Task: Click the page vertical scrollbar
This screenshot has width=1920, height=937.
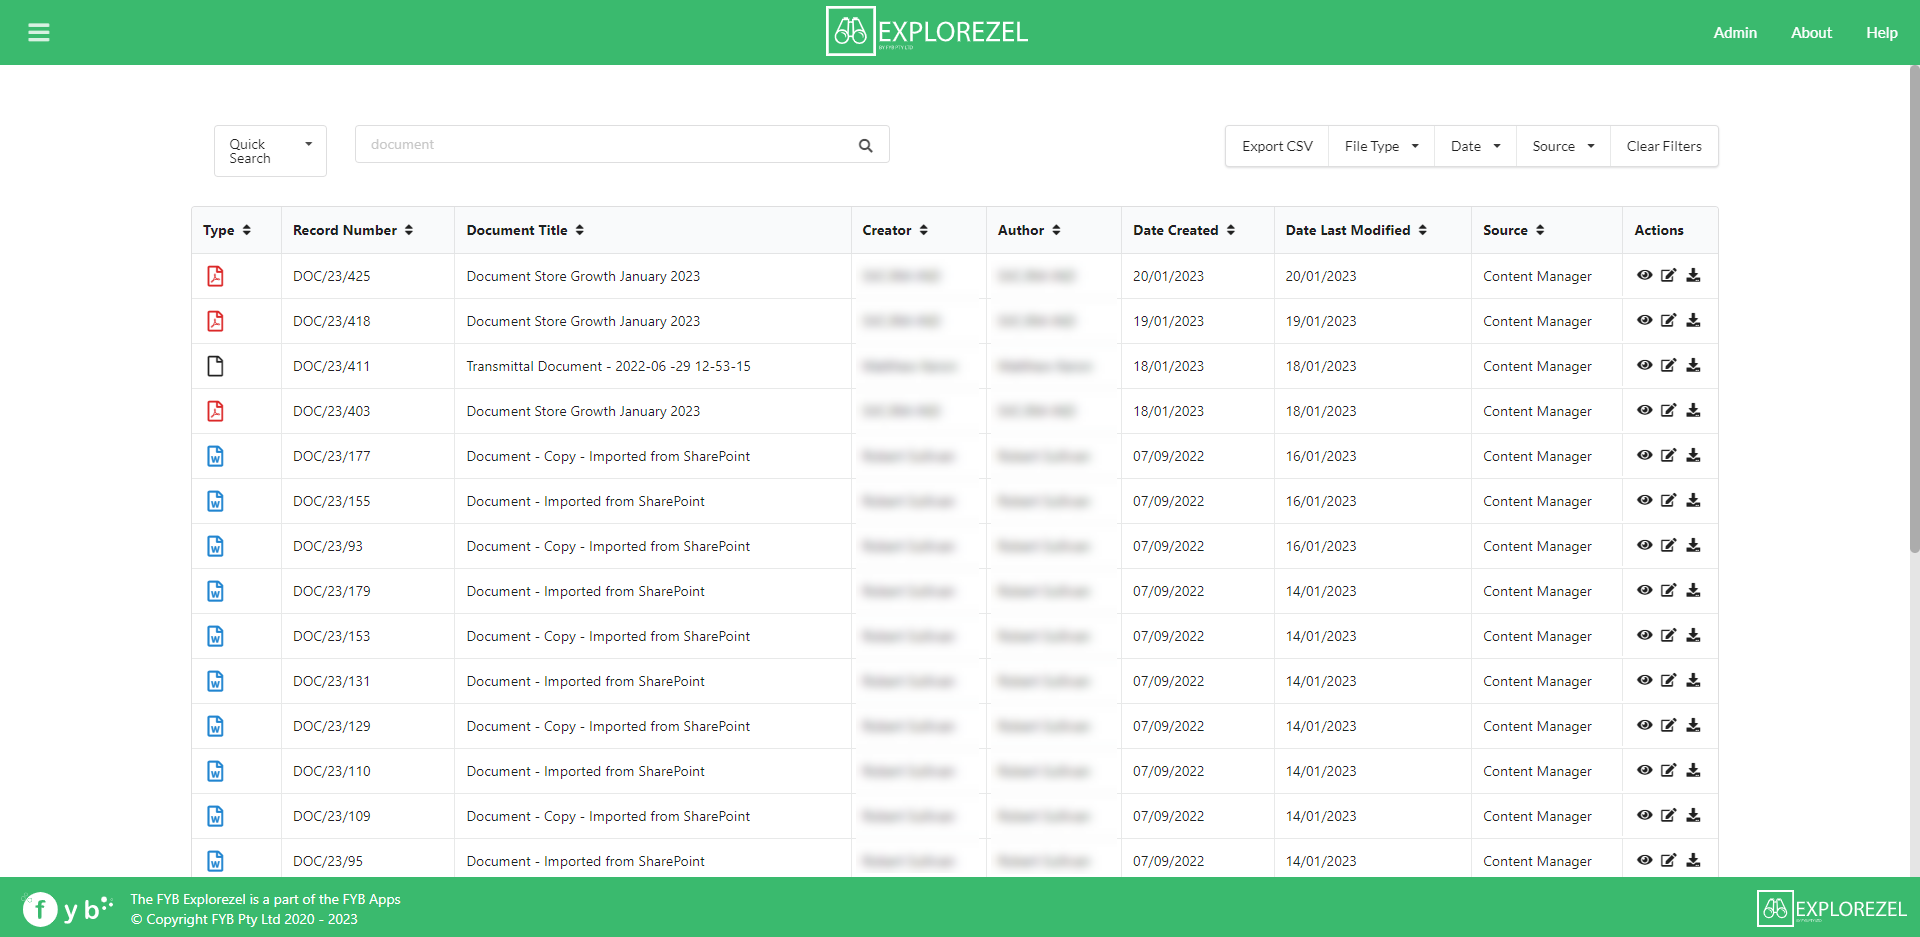Action: [x=1914, y=310]
